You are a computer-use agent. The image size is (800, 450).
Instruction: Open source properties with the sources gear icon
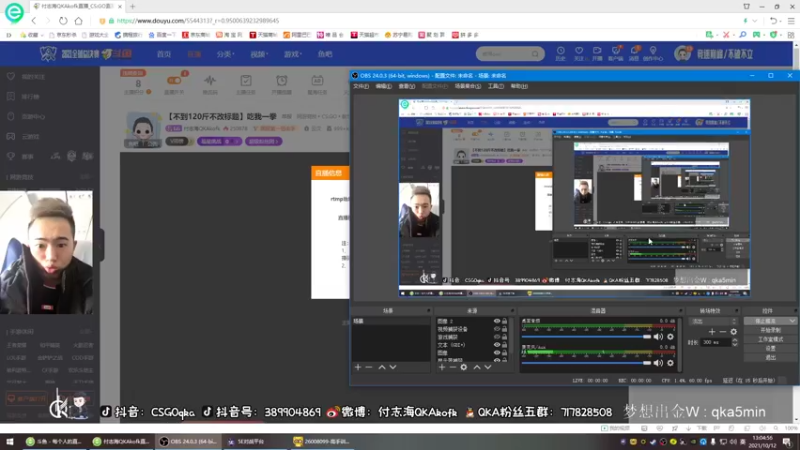(x=464, y=367)
